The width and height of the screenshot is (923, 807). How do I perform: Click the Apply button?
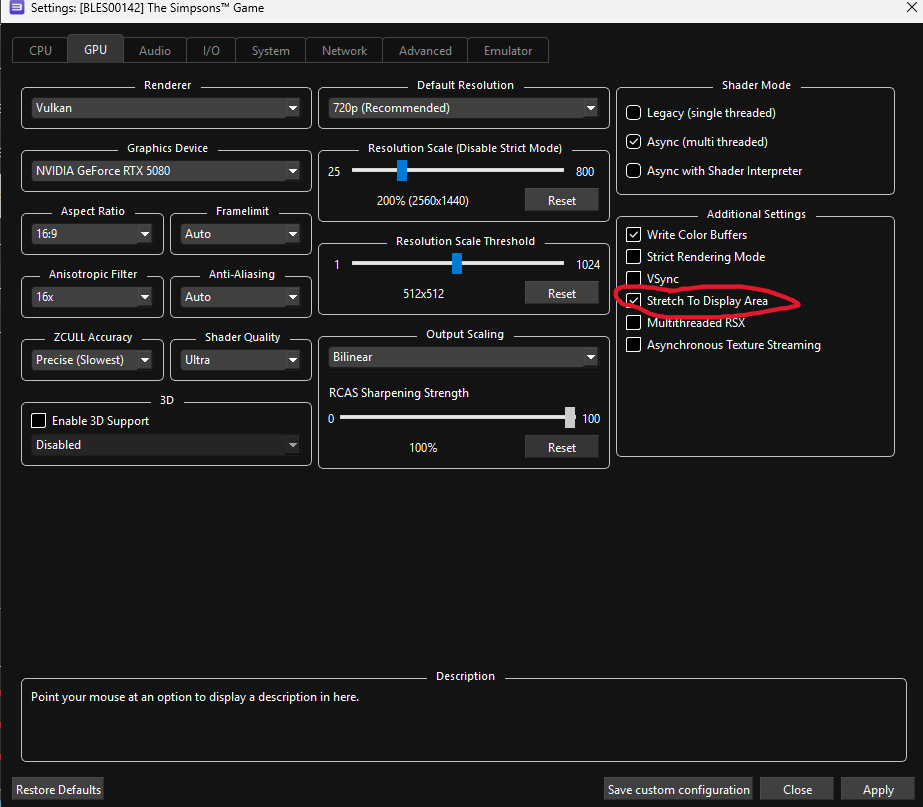pyautogui.click(x=878, y=789)
